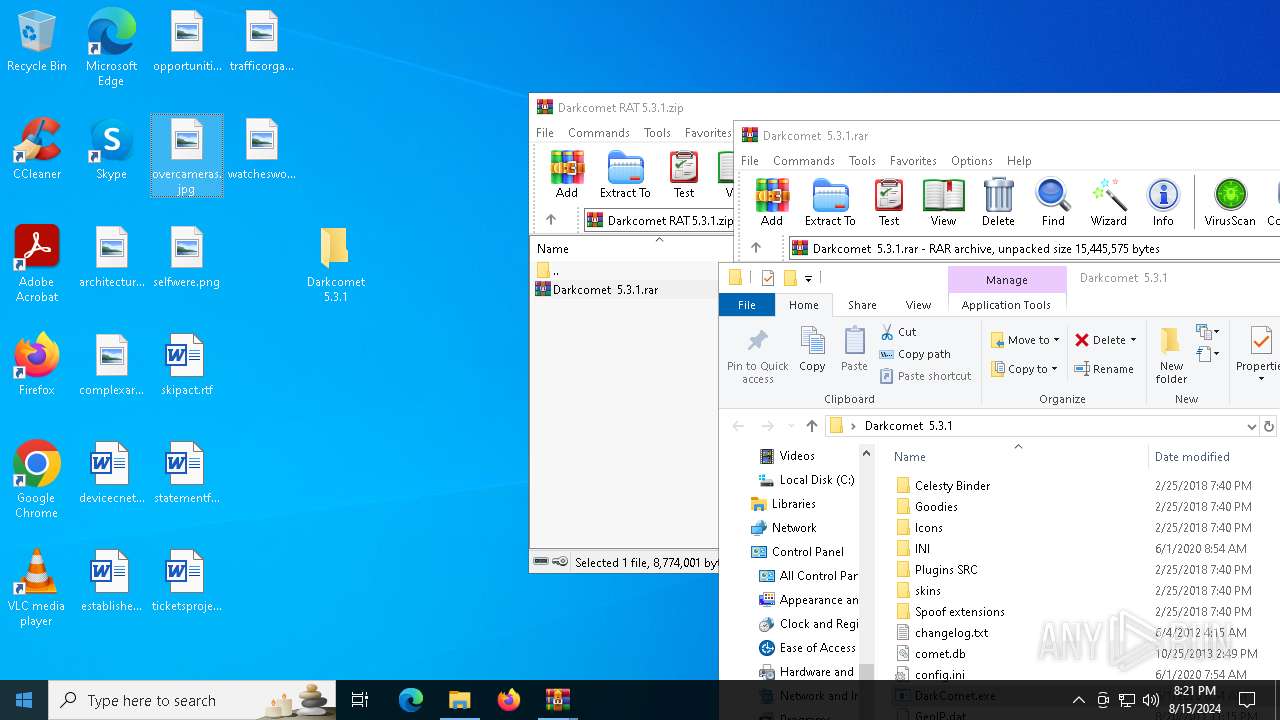Click Add icon in Darkcomet RAT 5.3.1.zip window
Viewport: 1280px width, 720px height.
click(x=567, y=175)
